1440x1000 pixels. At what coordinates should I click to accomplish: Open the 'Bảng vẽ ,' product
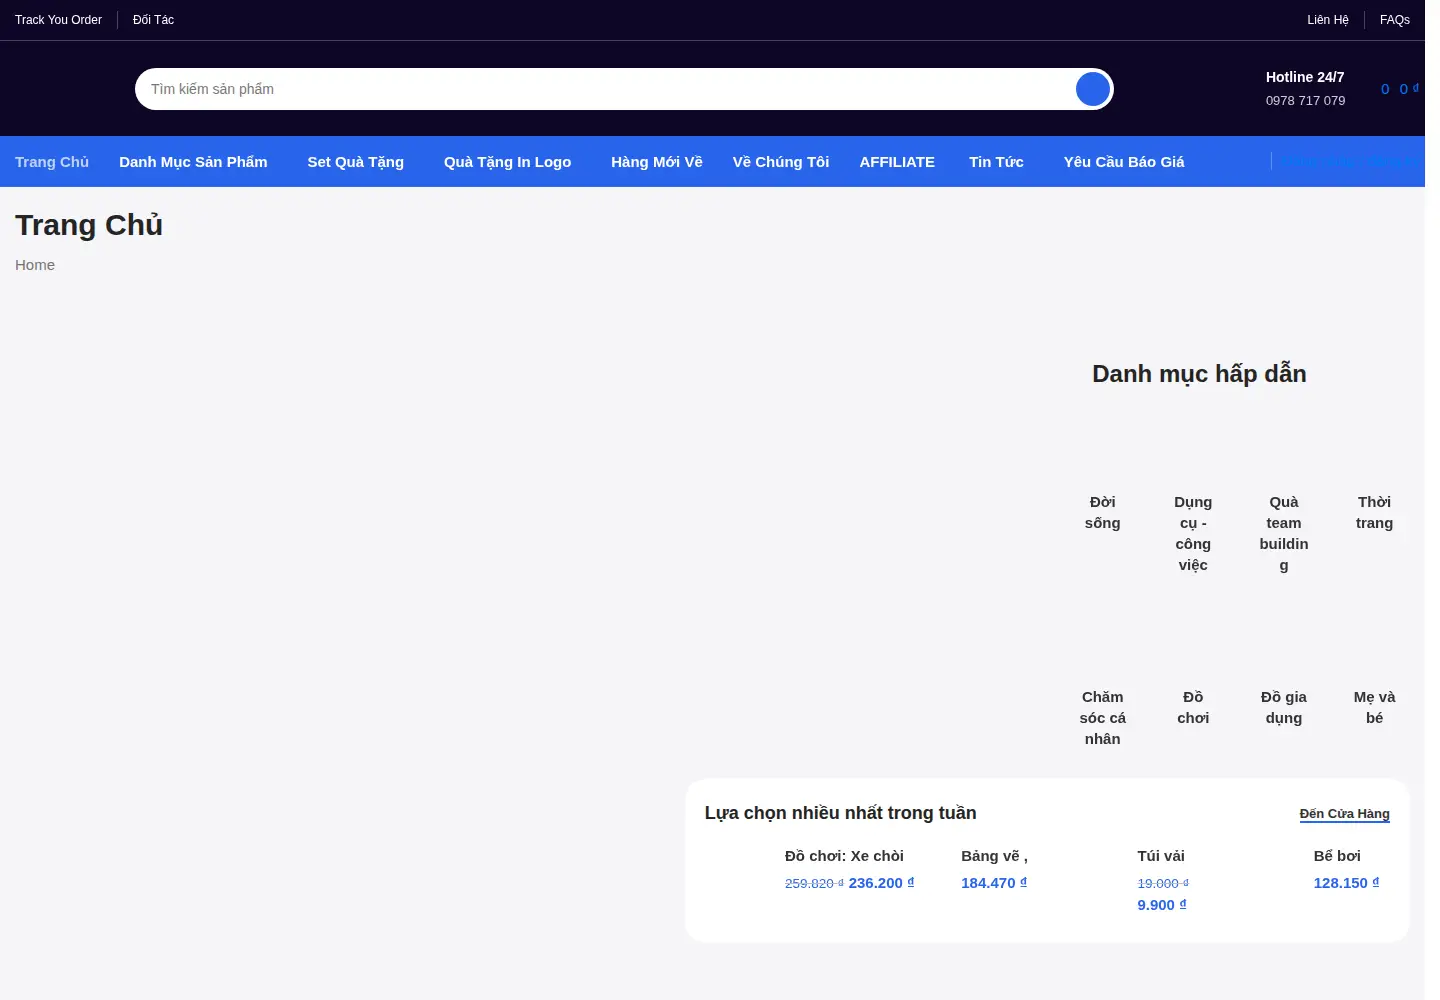[x=994, y=856]
